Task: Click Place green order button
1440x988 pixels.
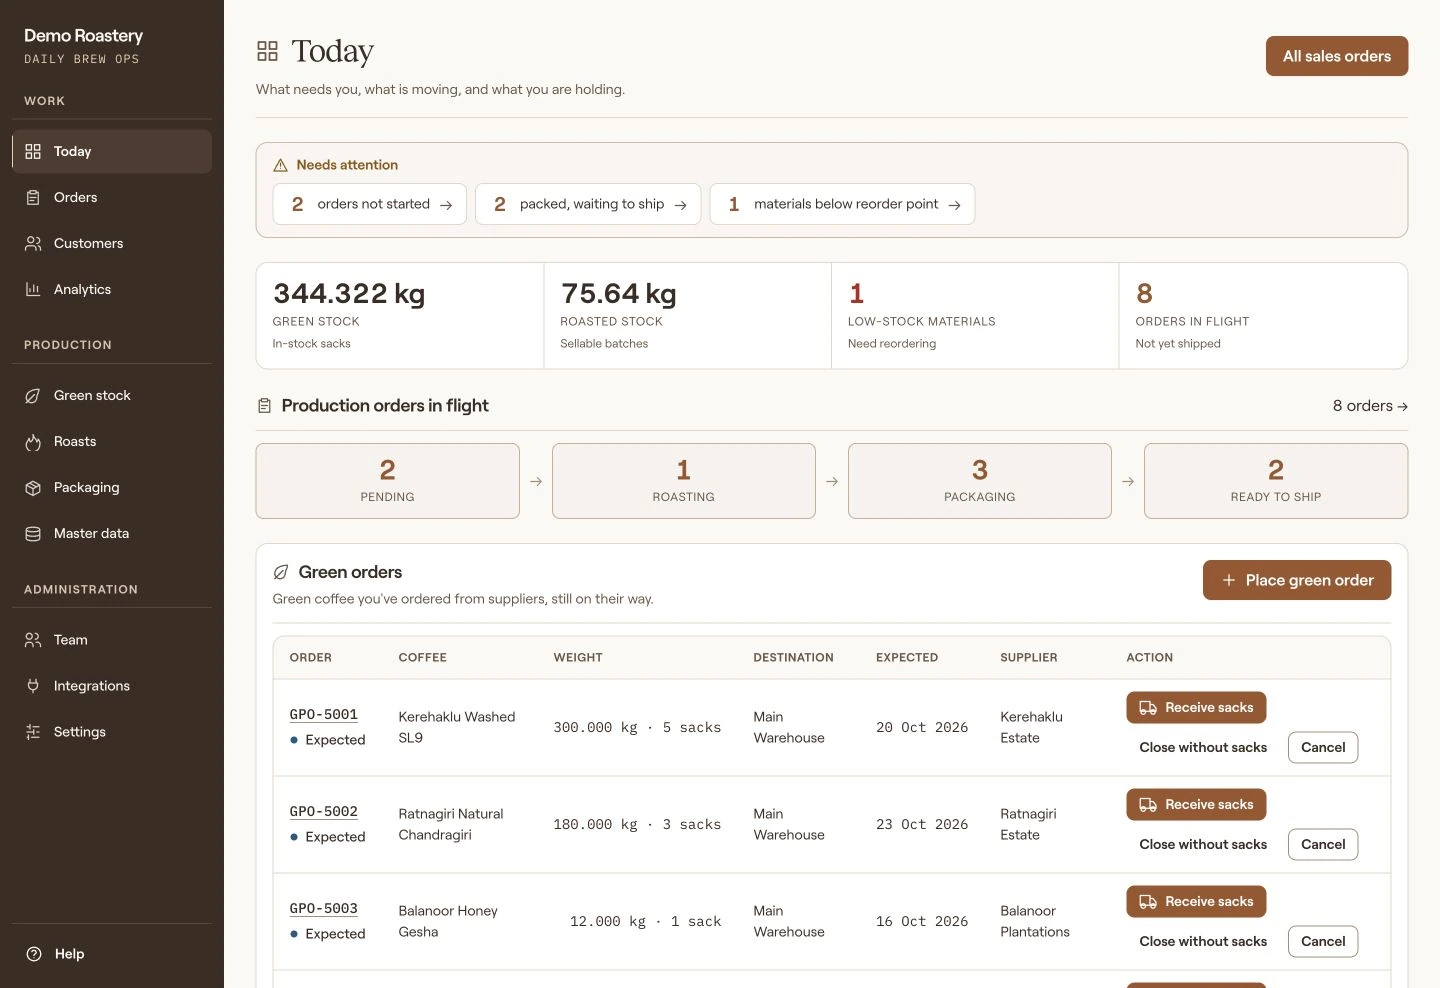Action: click(x=1297, y=580)
